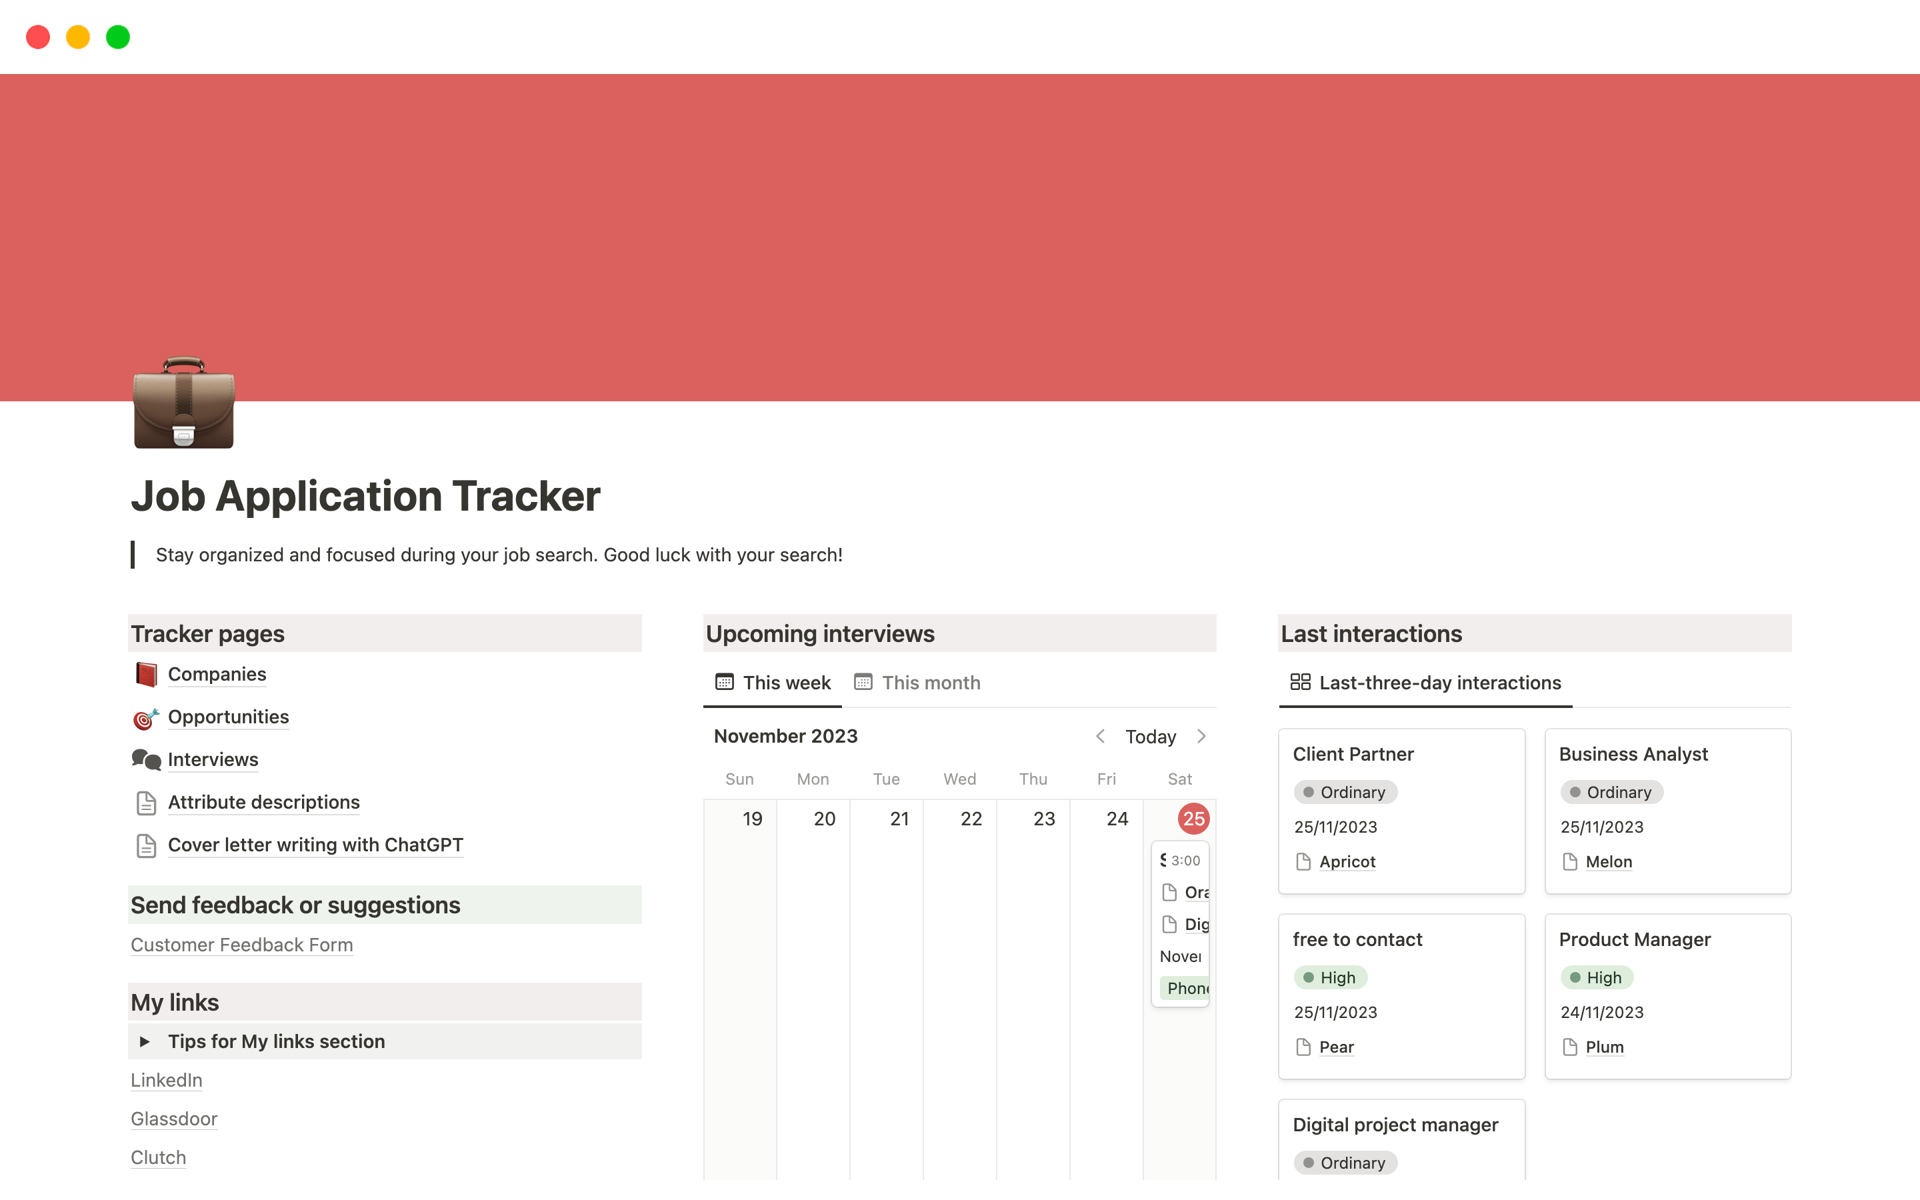
Task: Switch to the This month tab
Action: (x=917, y=683)
